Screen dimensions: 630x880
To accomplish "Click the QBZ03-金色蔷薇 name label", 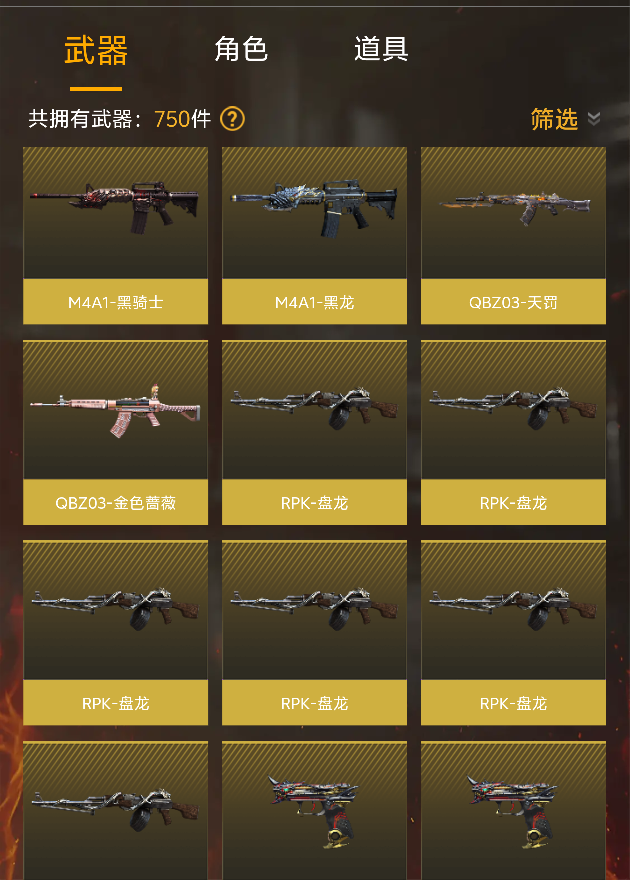I will (116, 502).
